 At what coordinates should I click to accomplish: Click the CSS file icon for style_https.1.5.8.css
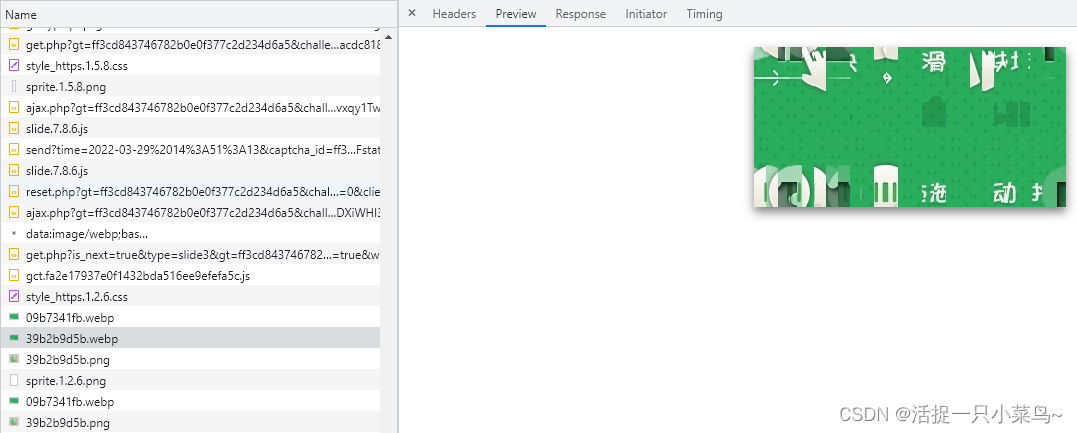[14, 66]
